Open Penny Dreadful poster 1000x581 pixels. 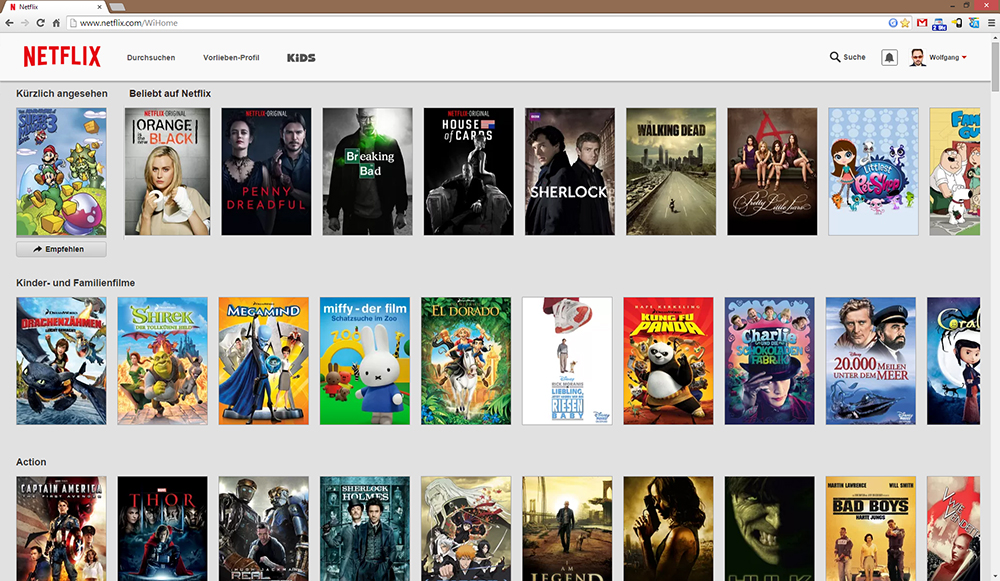tap(266, 172)
